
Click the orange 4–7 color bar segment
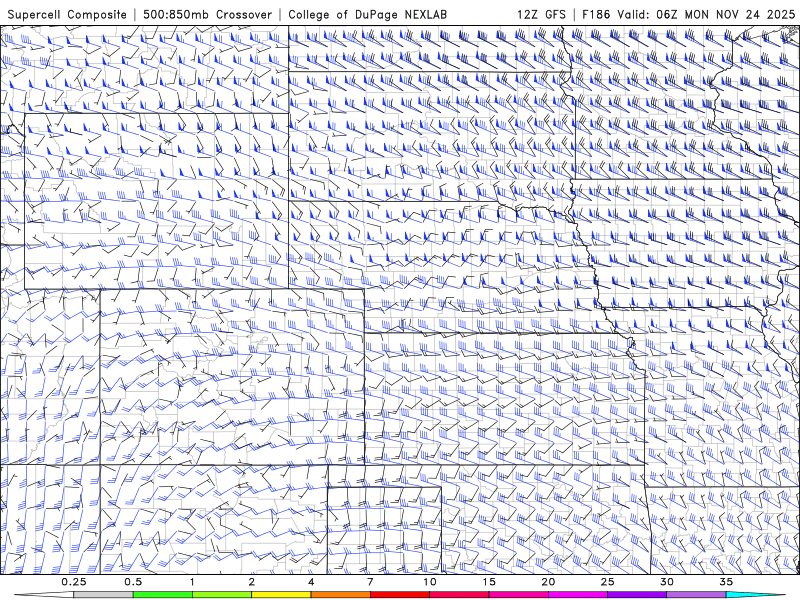click(x=340, y=595)
